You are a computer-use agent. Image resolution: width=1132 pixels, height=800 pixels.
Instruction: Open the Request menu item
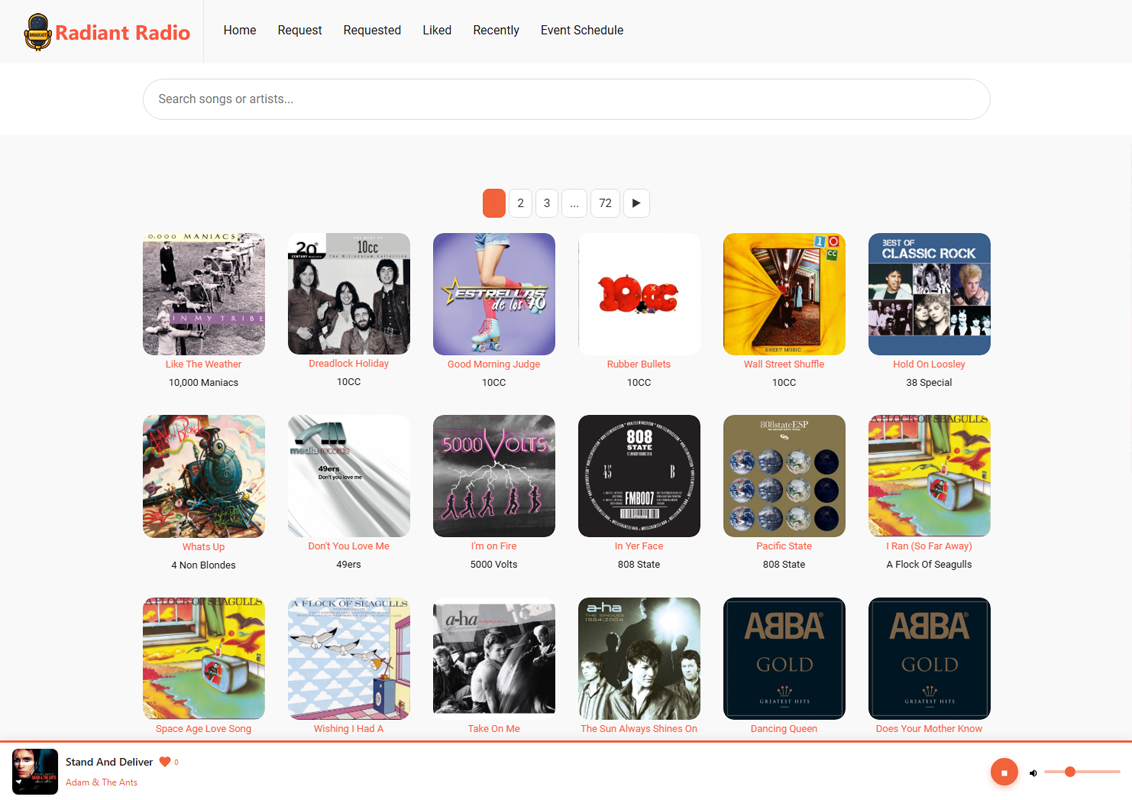pyautogui.click(x=299, y=30)
